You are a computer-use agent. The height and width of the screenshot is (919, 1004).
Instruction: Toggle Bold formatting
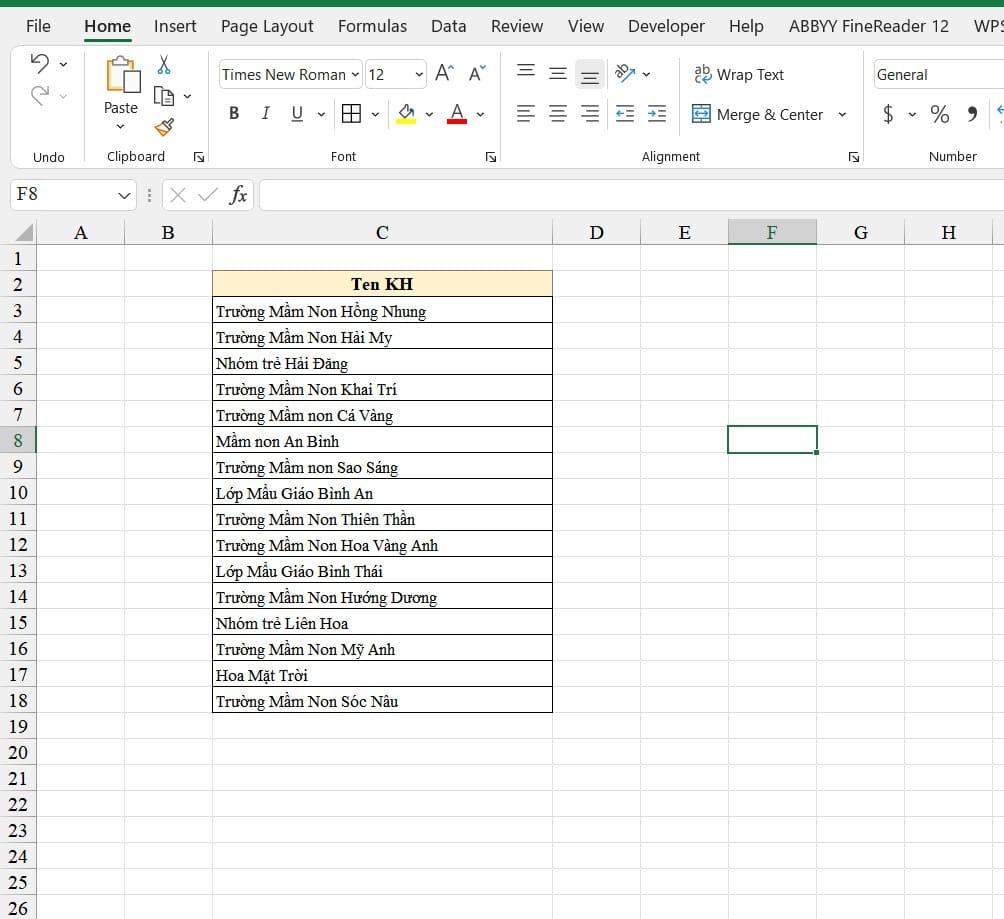coord(234,114)
